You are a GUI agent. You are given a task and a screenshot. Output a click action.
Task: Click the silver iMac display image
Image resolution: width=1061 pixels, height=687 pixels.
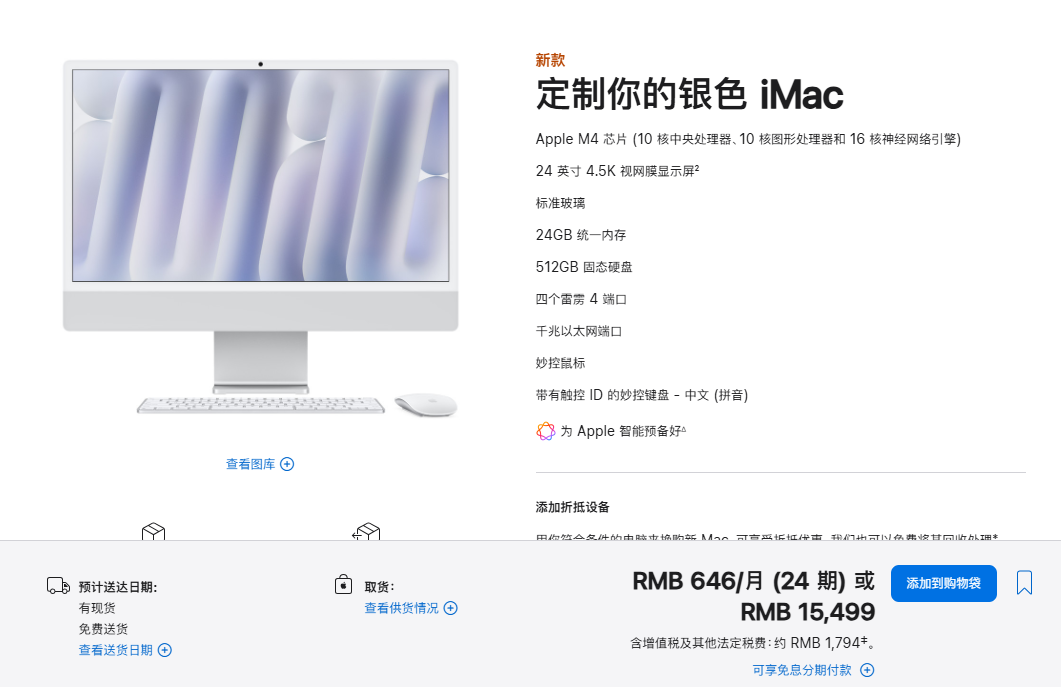coord(261,226)
